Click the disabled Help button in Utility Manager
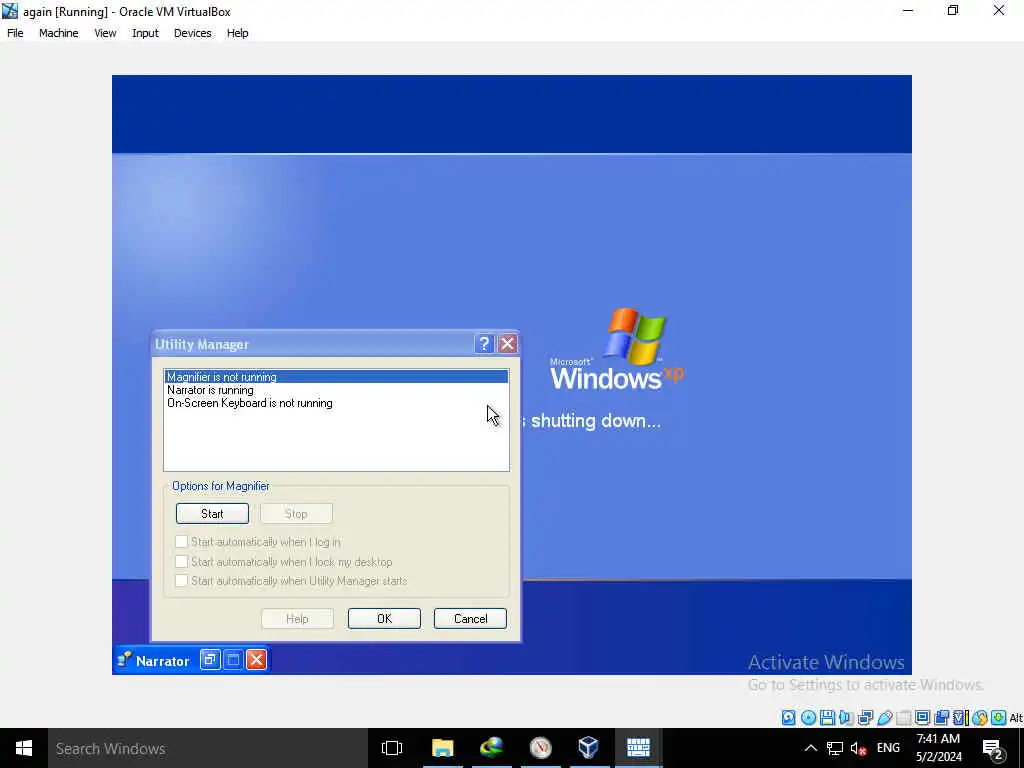The height and width of the screenshot is (768, 1024). point(297,618)
